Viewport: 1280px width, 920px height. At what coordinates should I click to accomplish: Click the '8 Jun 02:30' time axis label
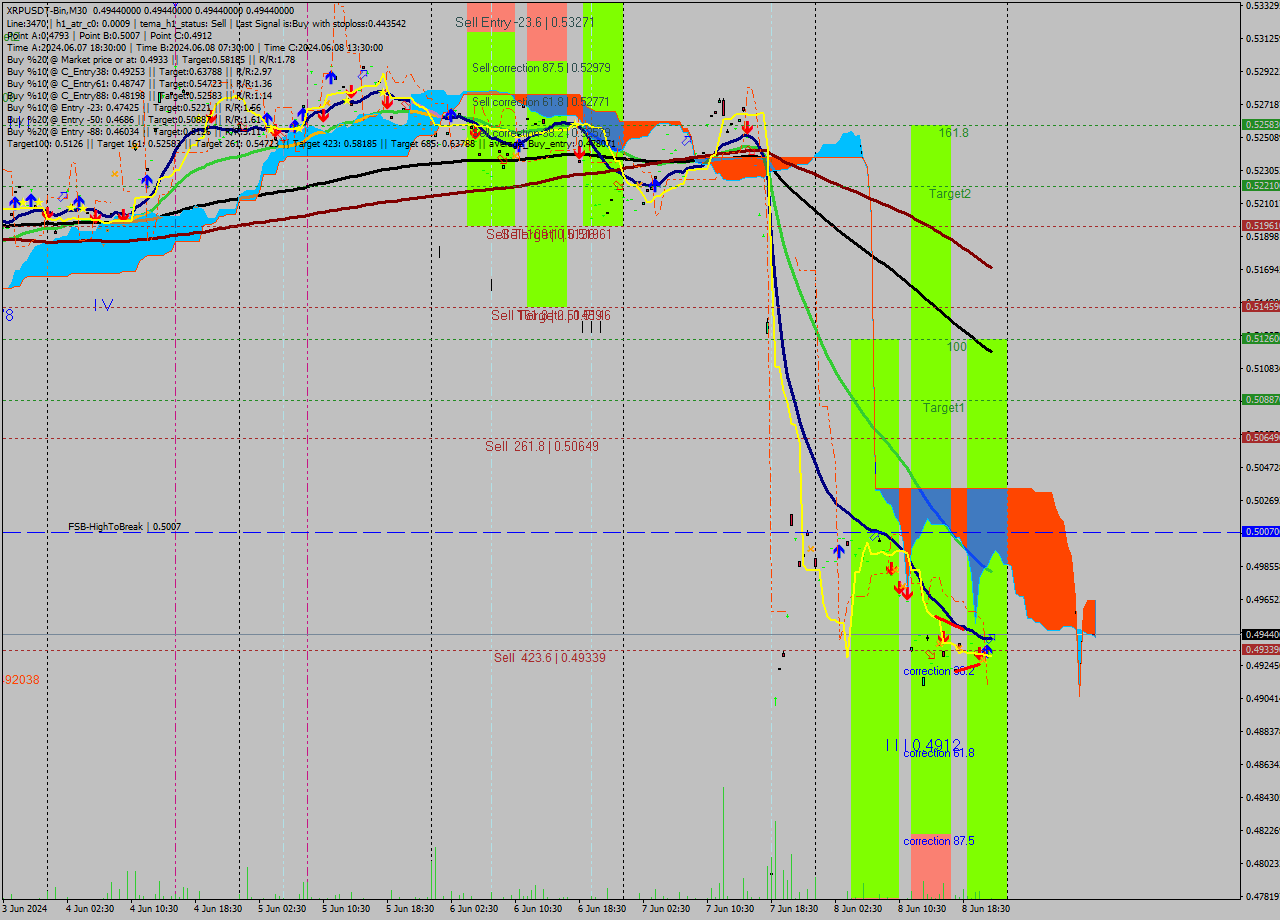(858, 909)
